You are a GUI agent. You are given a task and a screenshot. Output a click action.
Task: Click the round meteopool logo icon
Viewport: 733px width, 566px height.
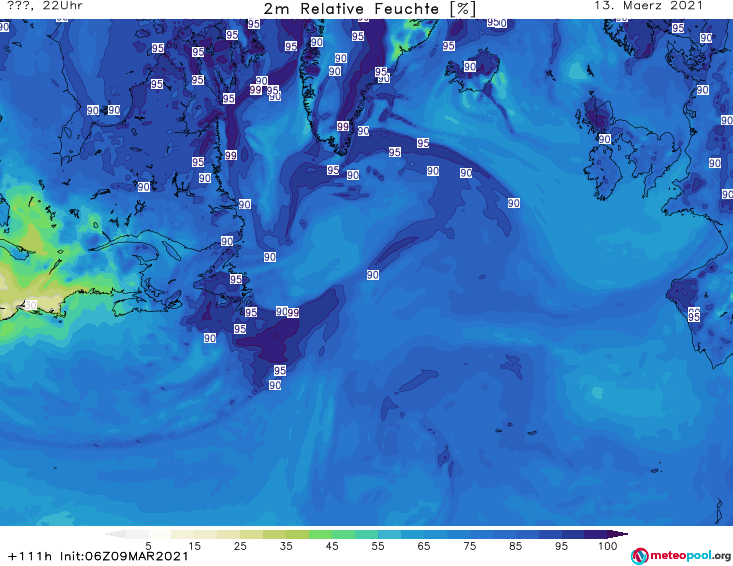point(639,556)
